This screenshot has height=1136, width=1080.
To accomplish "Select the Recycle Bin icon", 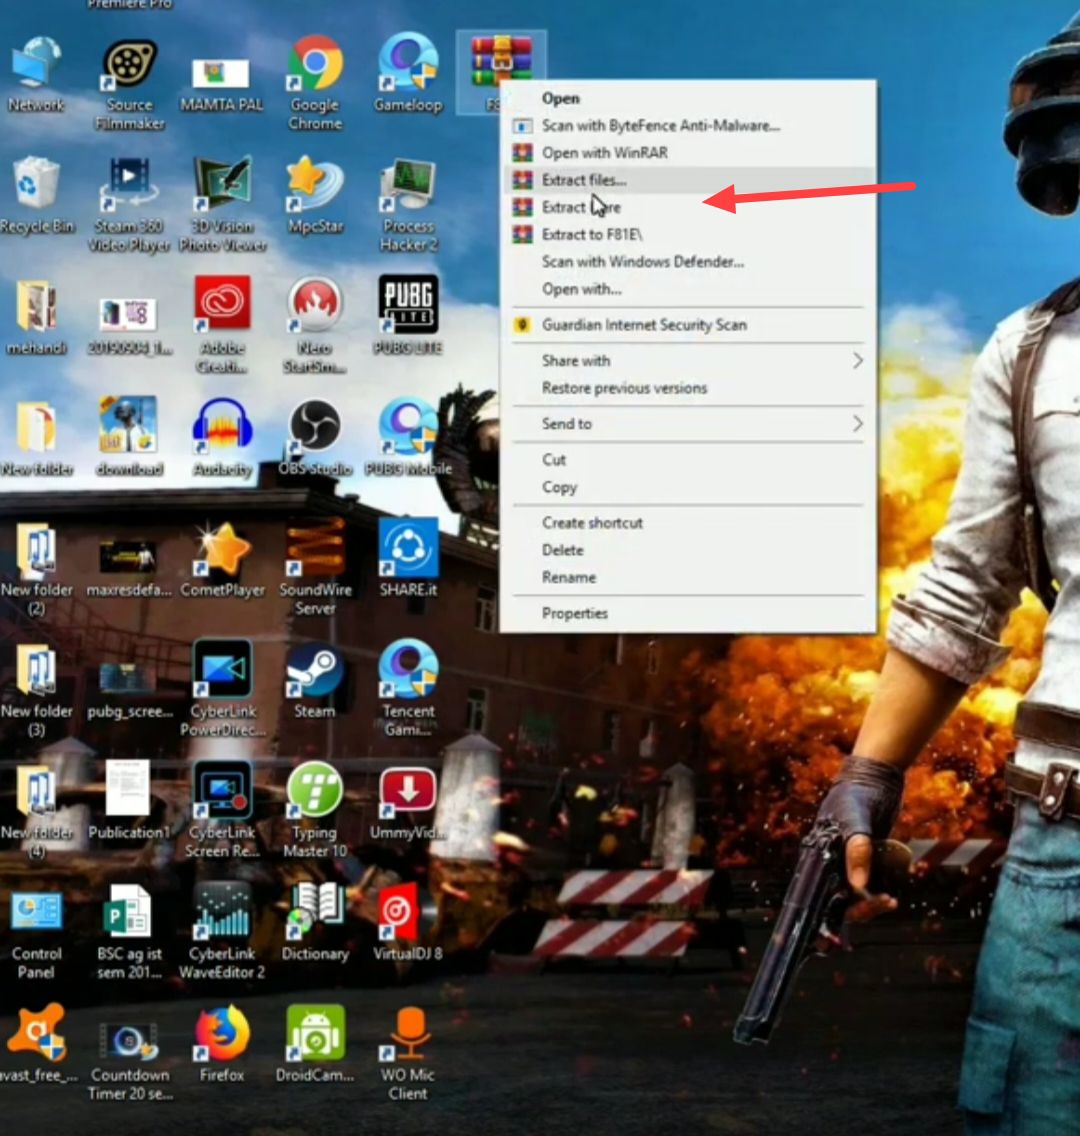I will pos(37,196).
